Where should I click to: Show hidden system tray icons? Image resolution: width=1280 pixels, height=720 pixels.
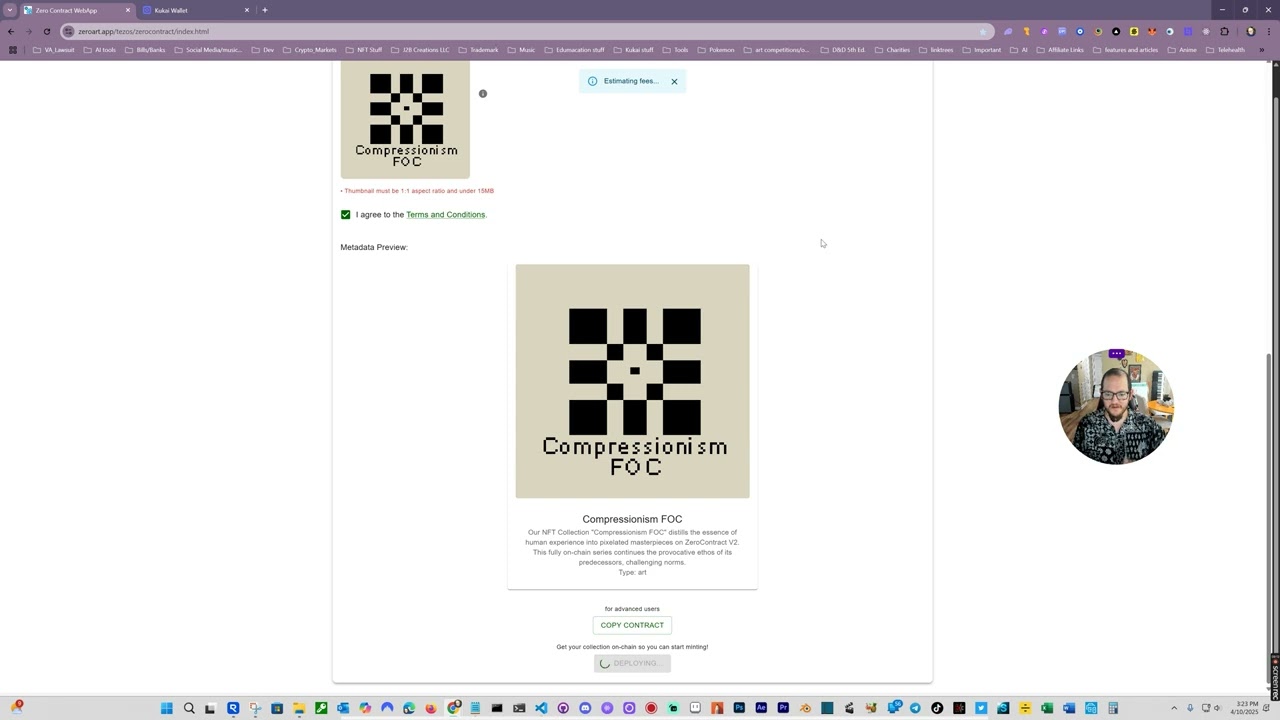(1174, 708)
